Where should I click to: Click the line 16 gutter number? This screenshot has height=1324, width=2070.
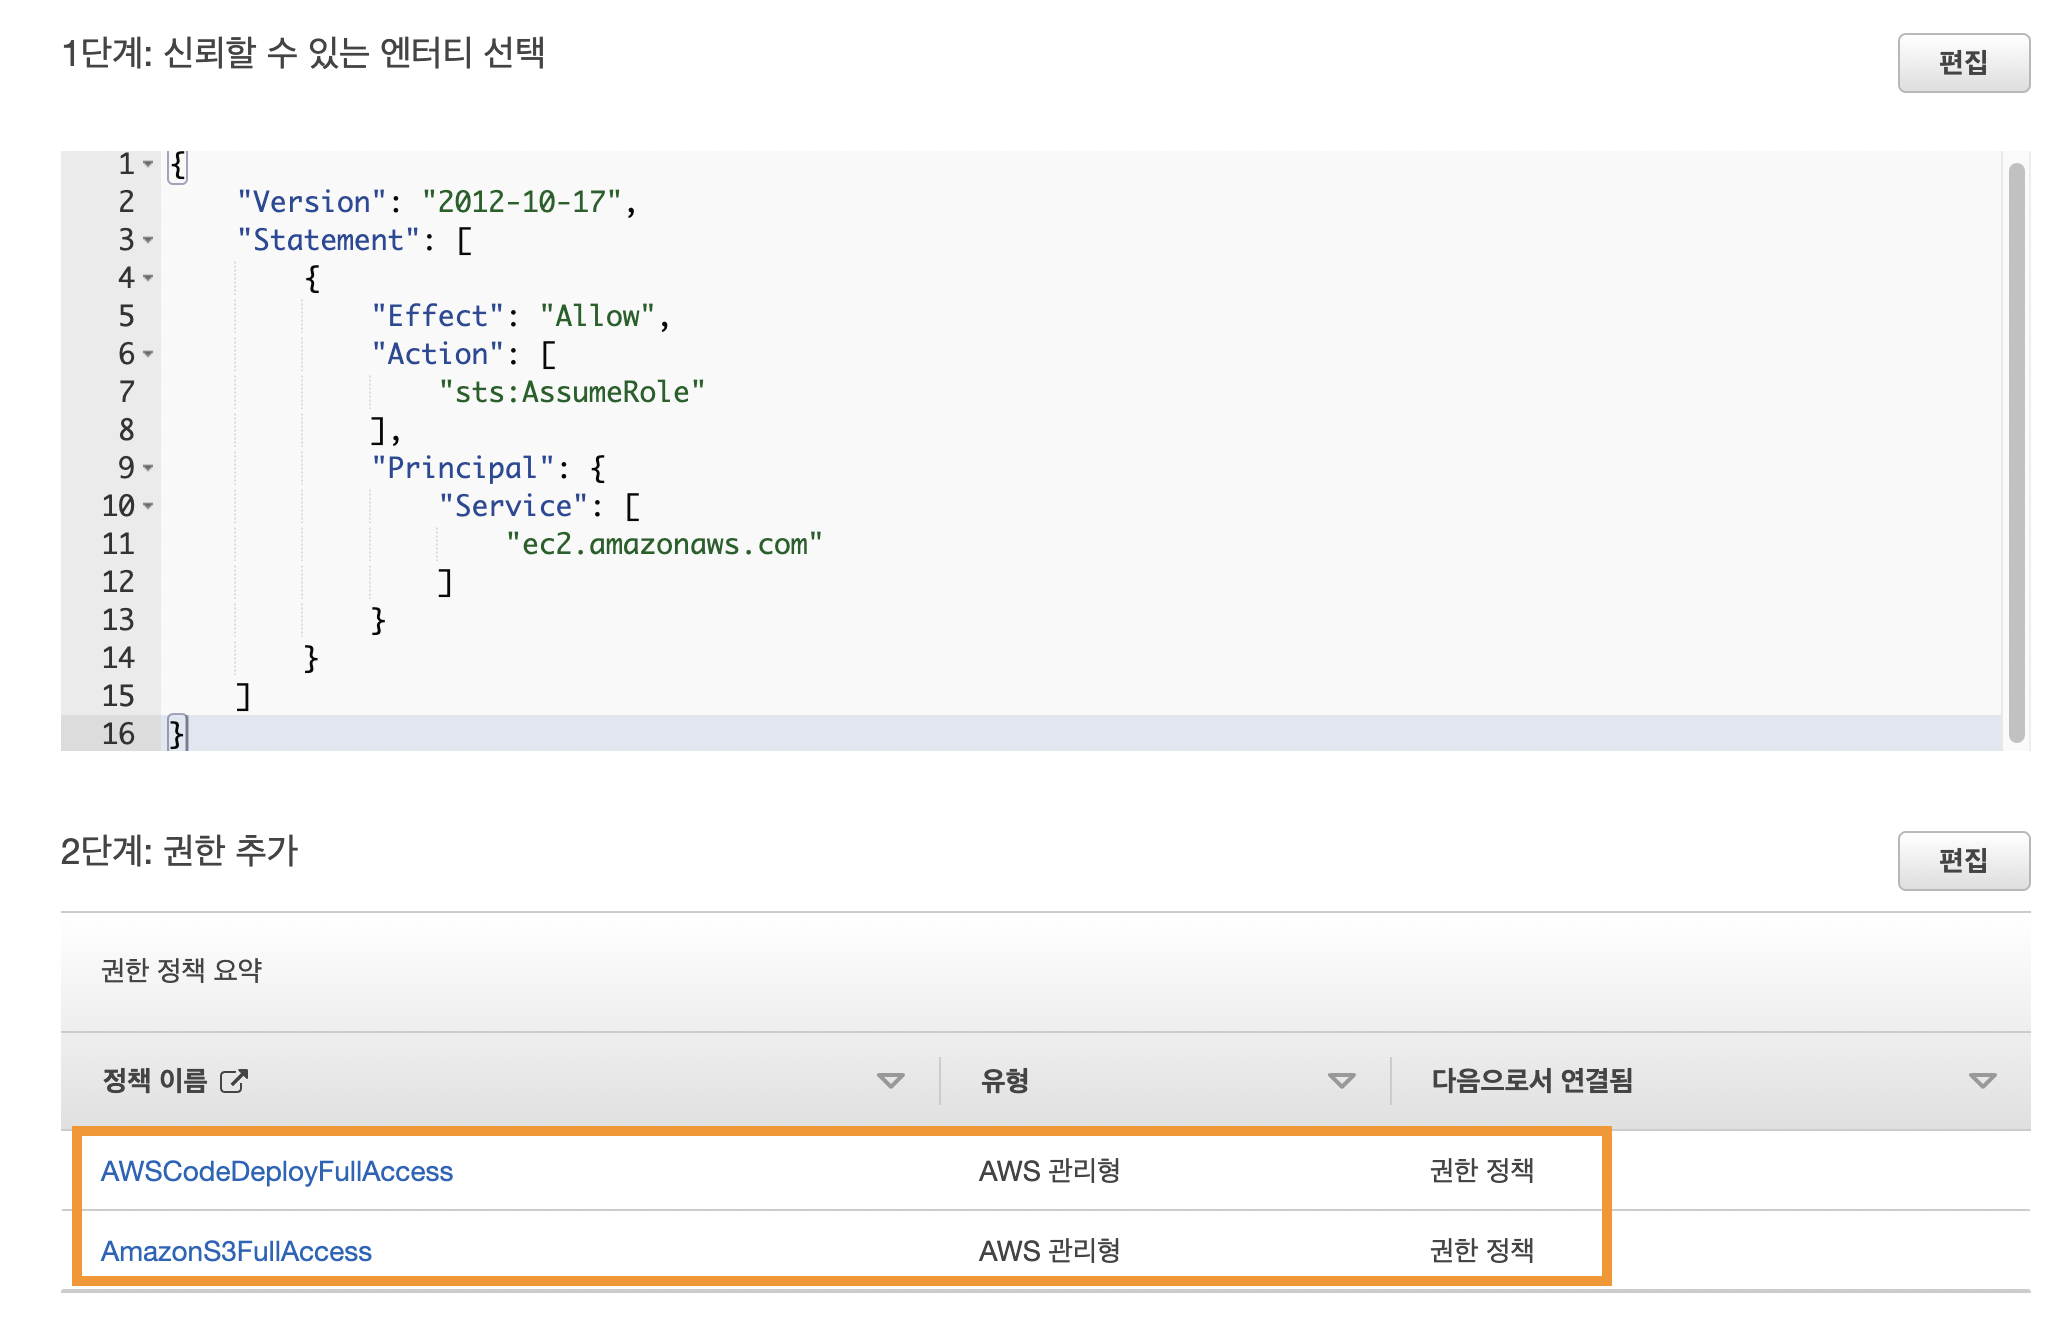118,734
